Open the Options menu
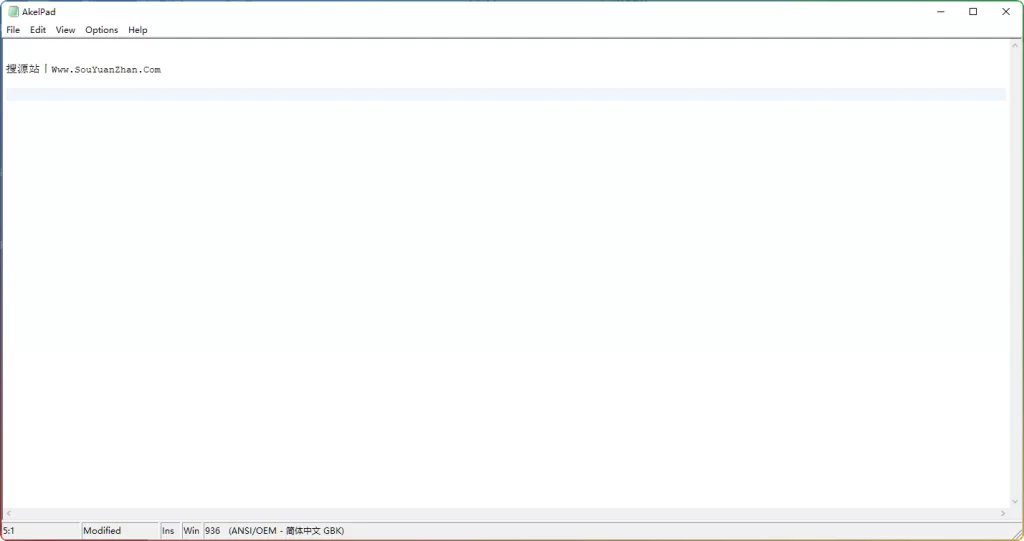 pos(101,30)
